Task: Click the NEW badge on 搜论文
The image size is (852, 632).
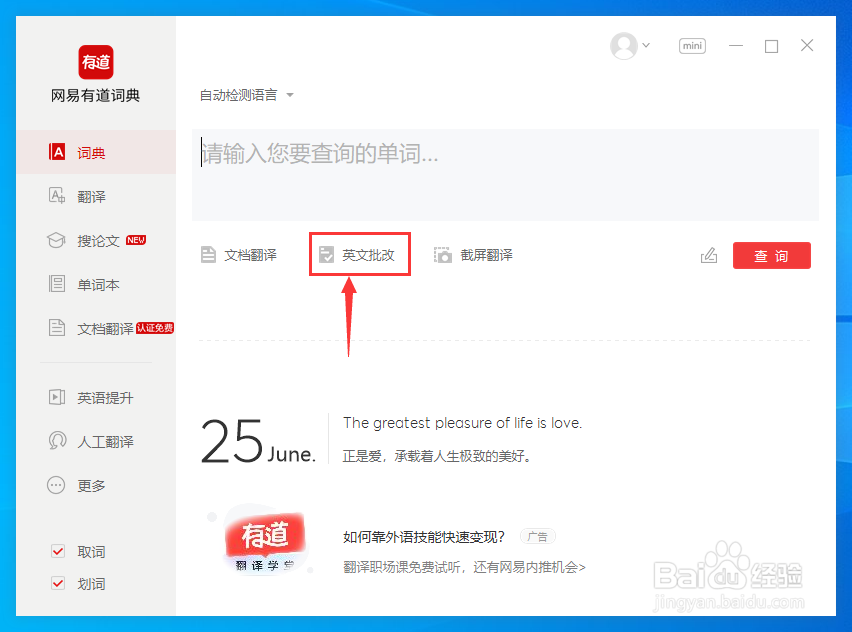Action: click(136, 240)
